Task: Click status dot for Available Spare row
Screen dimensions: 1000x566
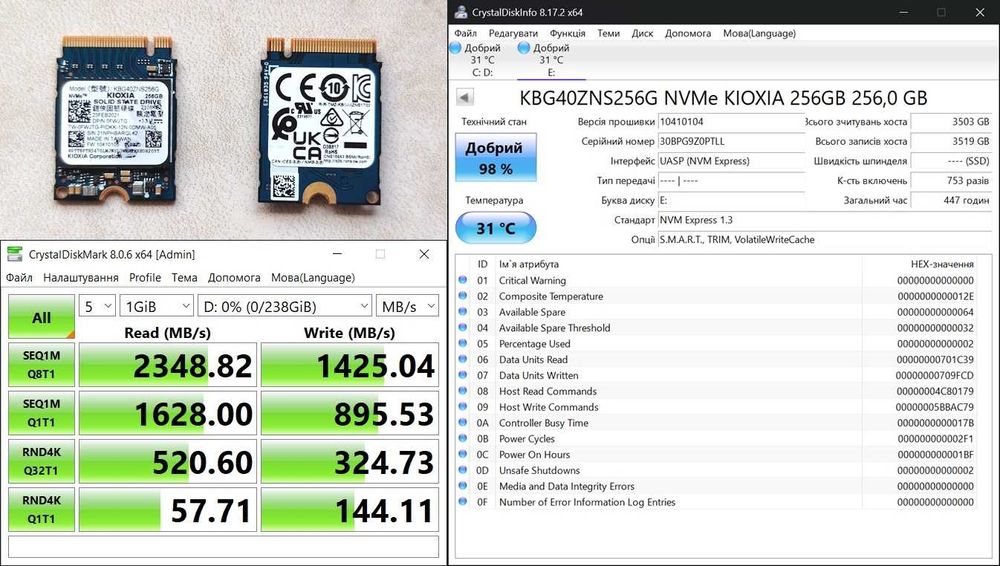Action: [x=463, y=312]
